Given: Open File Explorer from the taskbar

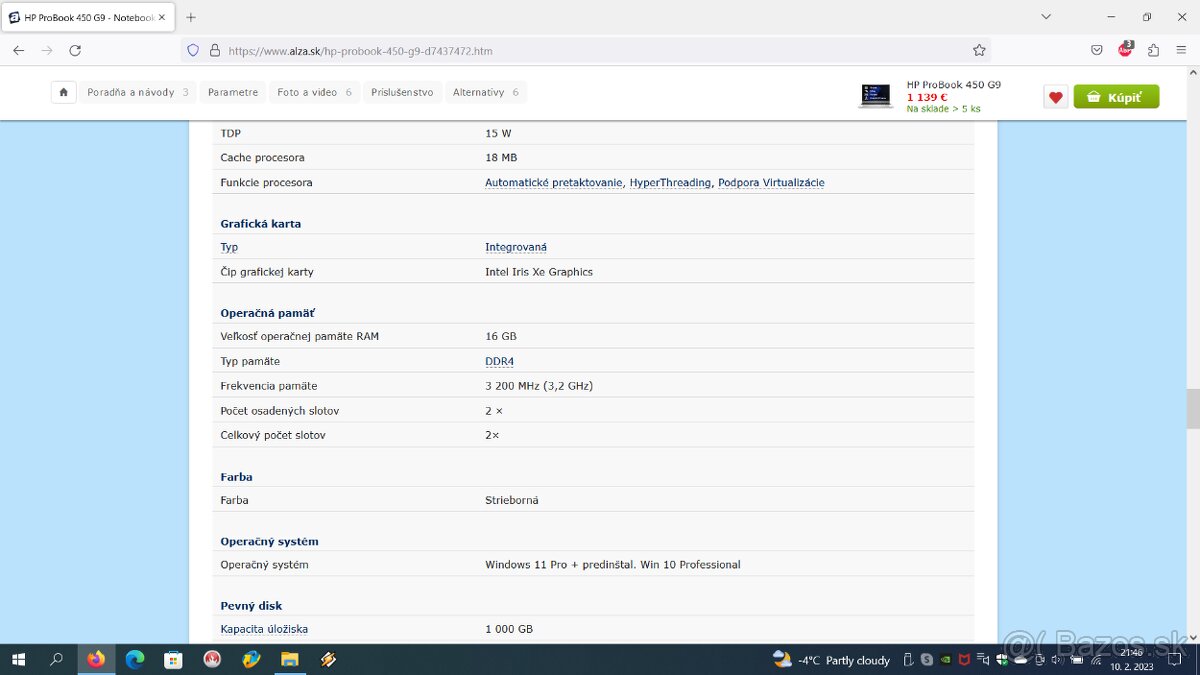Looking at the screenshot, I should coord(290,659).
